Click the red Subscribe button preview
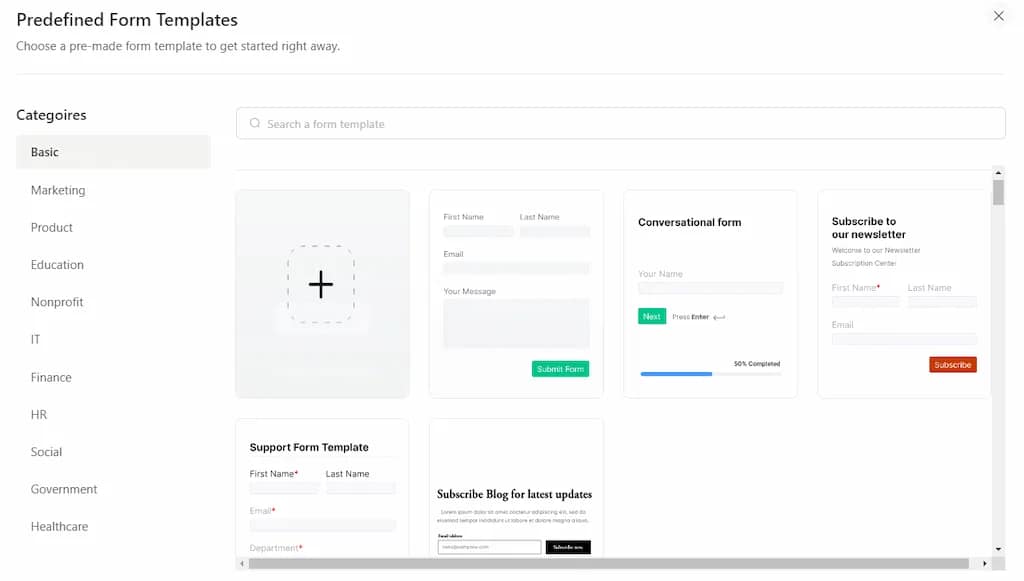 (953, 364)
